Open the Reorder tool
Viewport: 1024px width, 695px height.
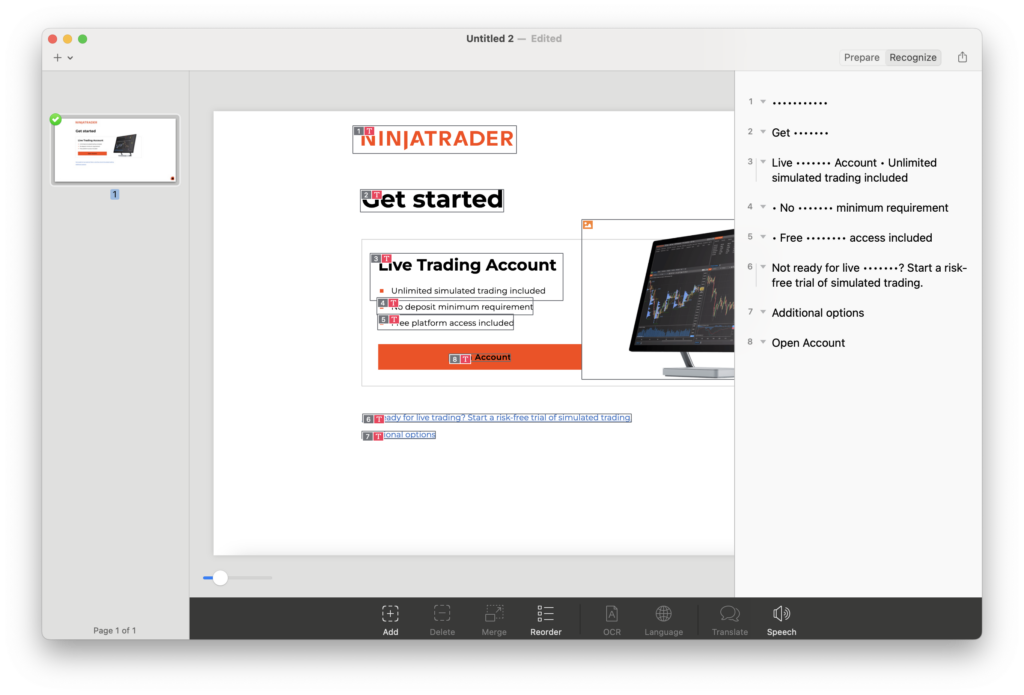(545, 619)
